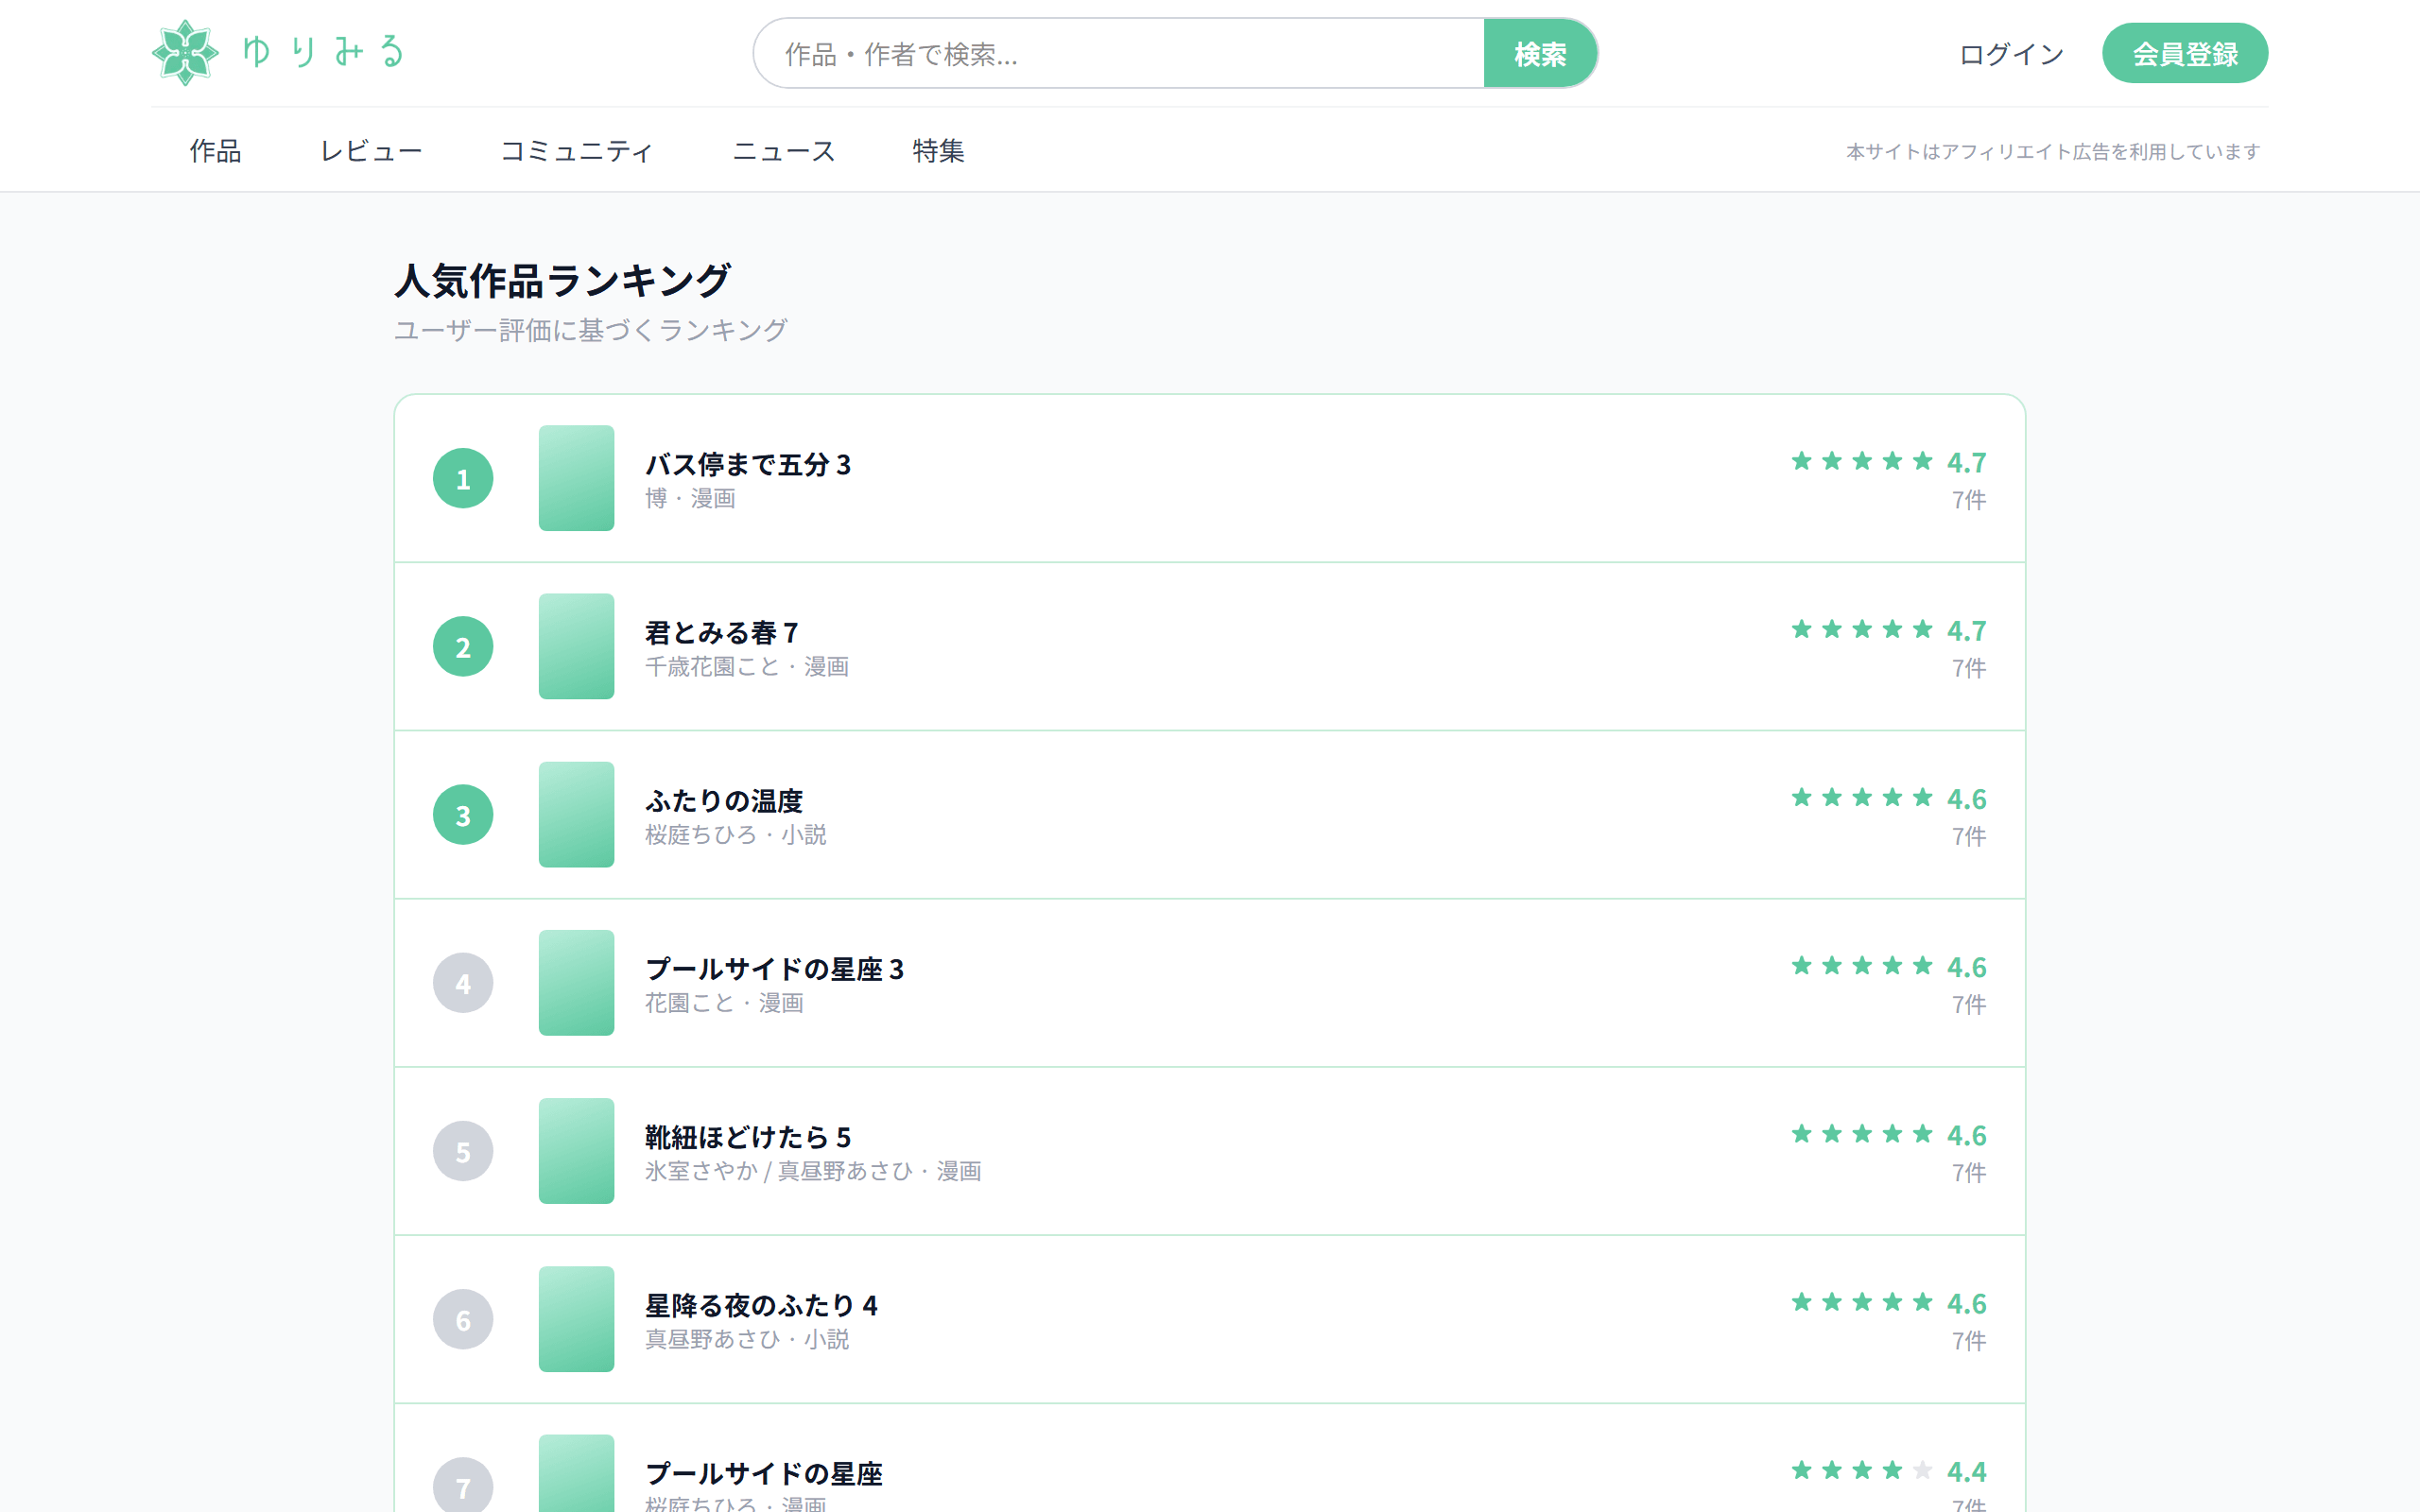Click the star rating of 靴紐ほどけたら 5

(x=1862, y=1133)
